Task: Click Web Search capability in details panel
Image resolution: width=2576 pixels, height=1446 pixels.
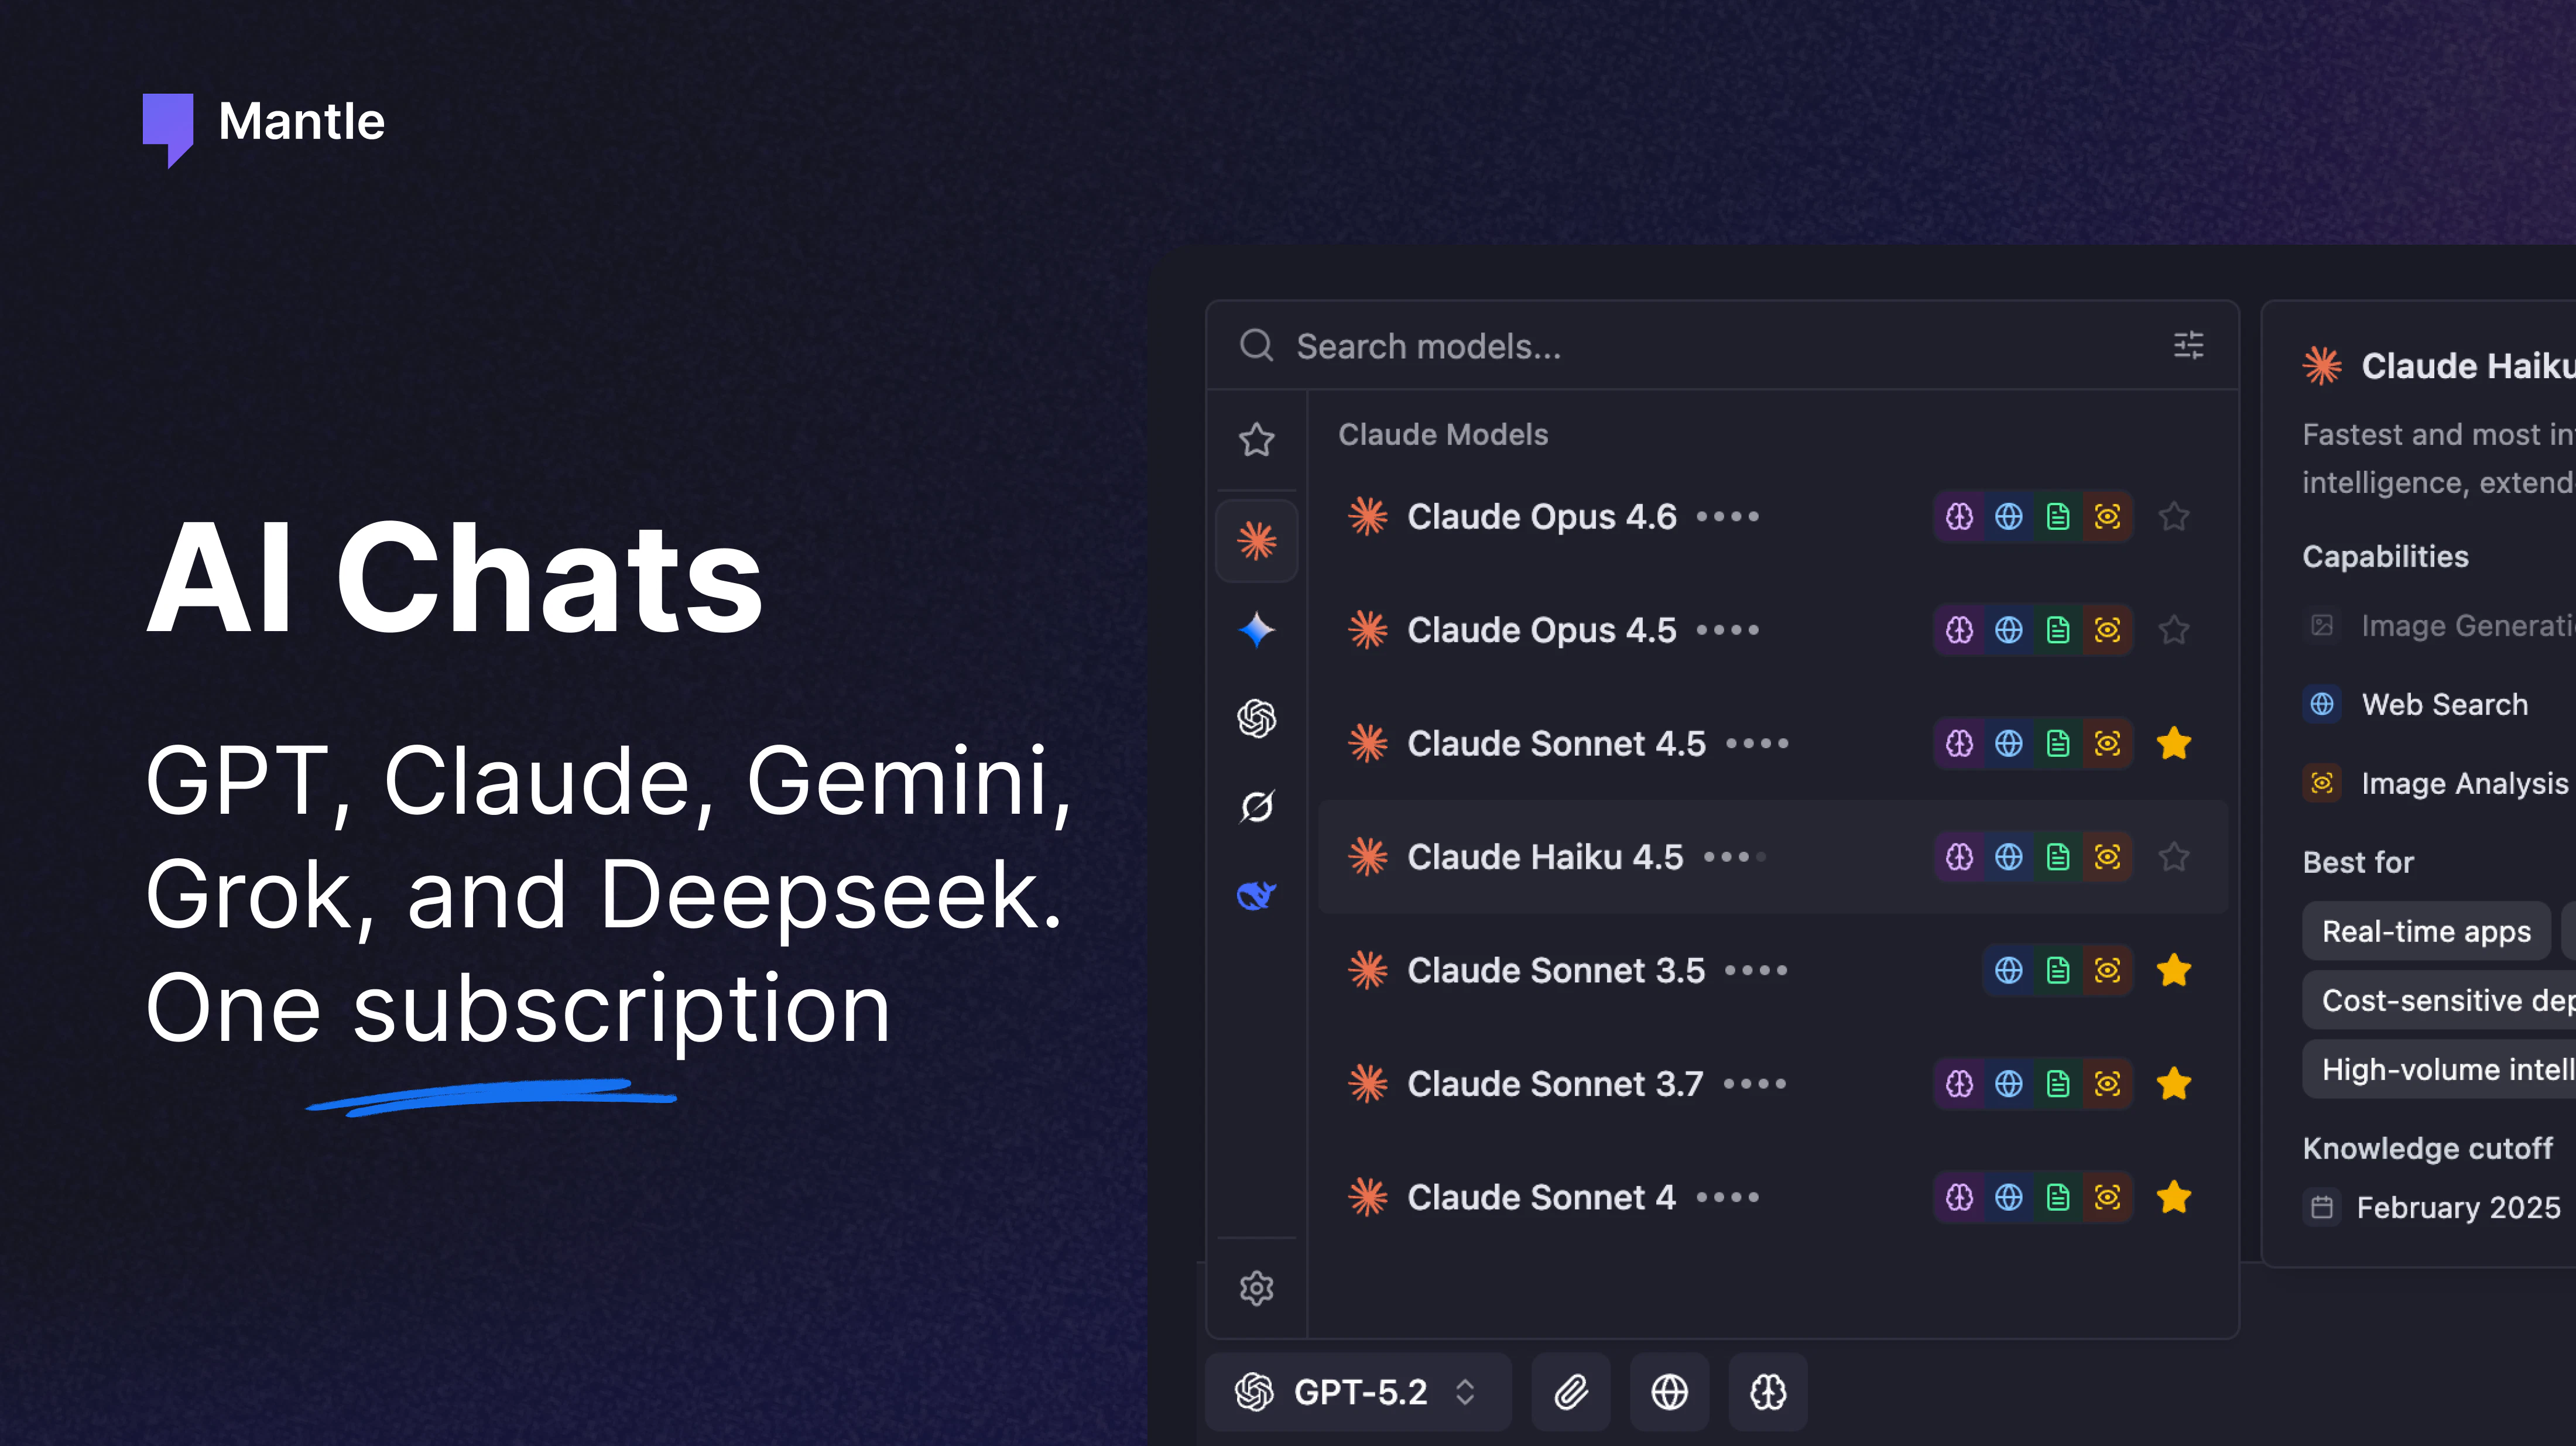Action: point(2415,704)
